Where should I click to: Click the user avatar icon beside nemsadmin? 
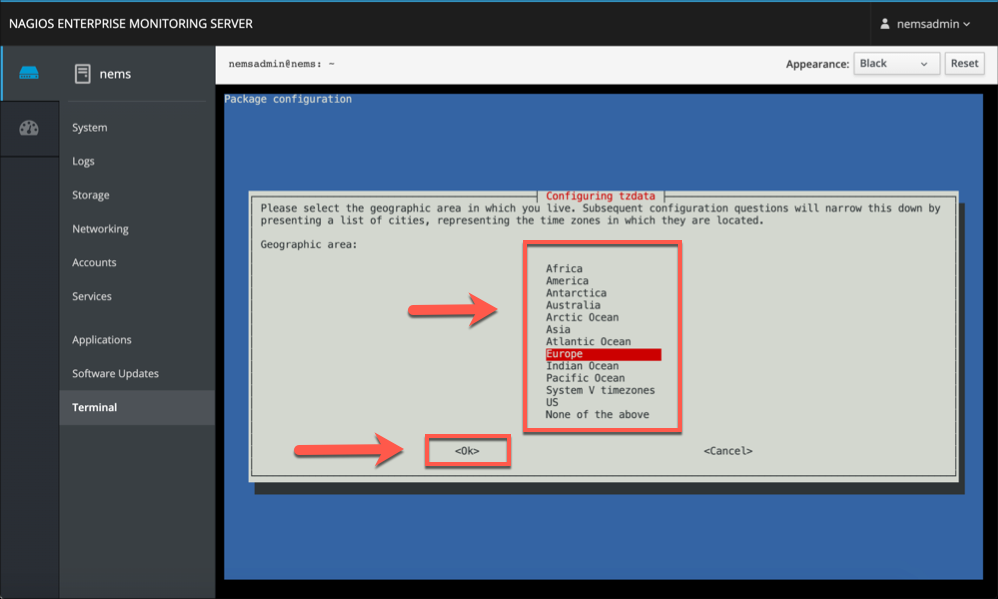(x=884, y=23)
